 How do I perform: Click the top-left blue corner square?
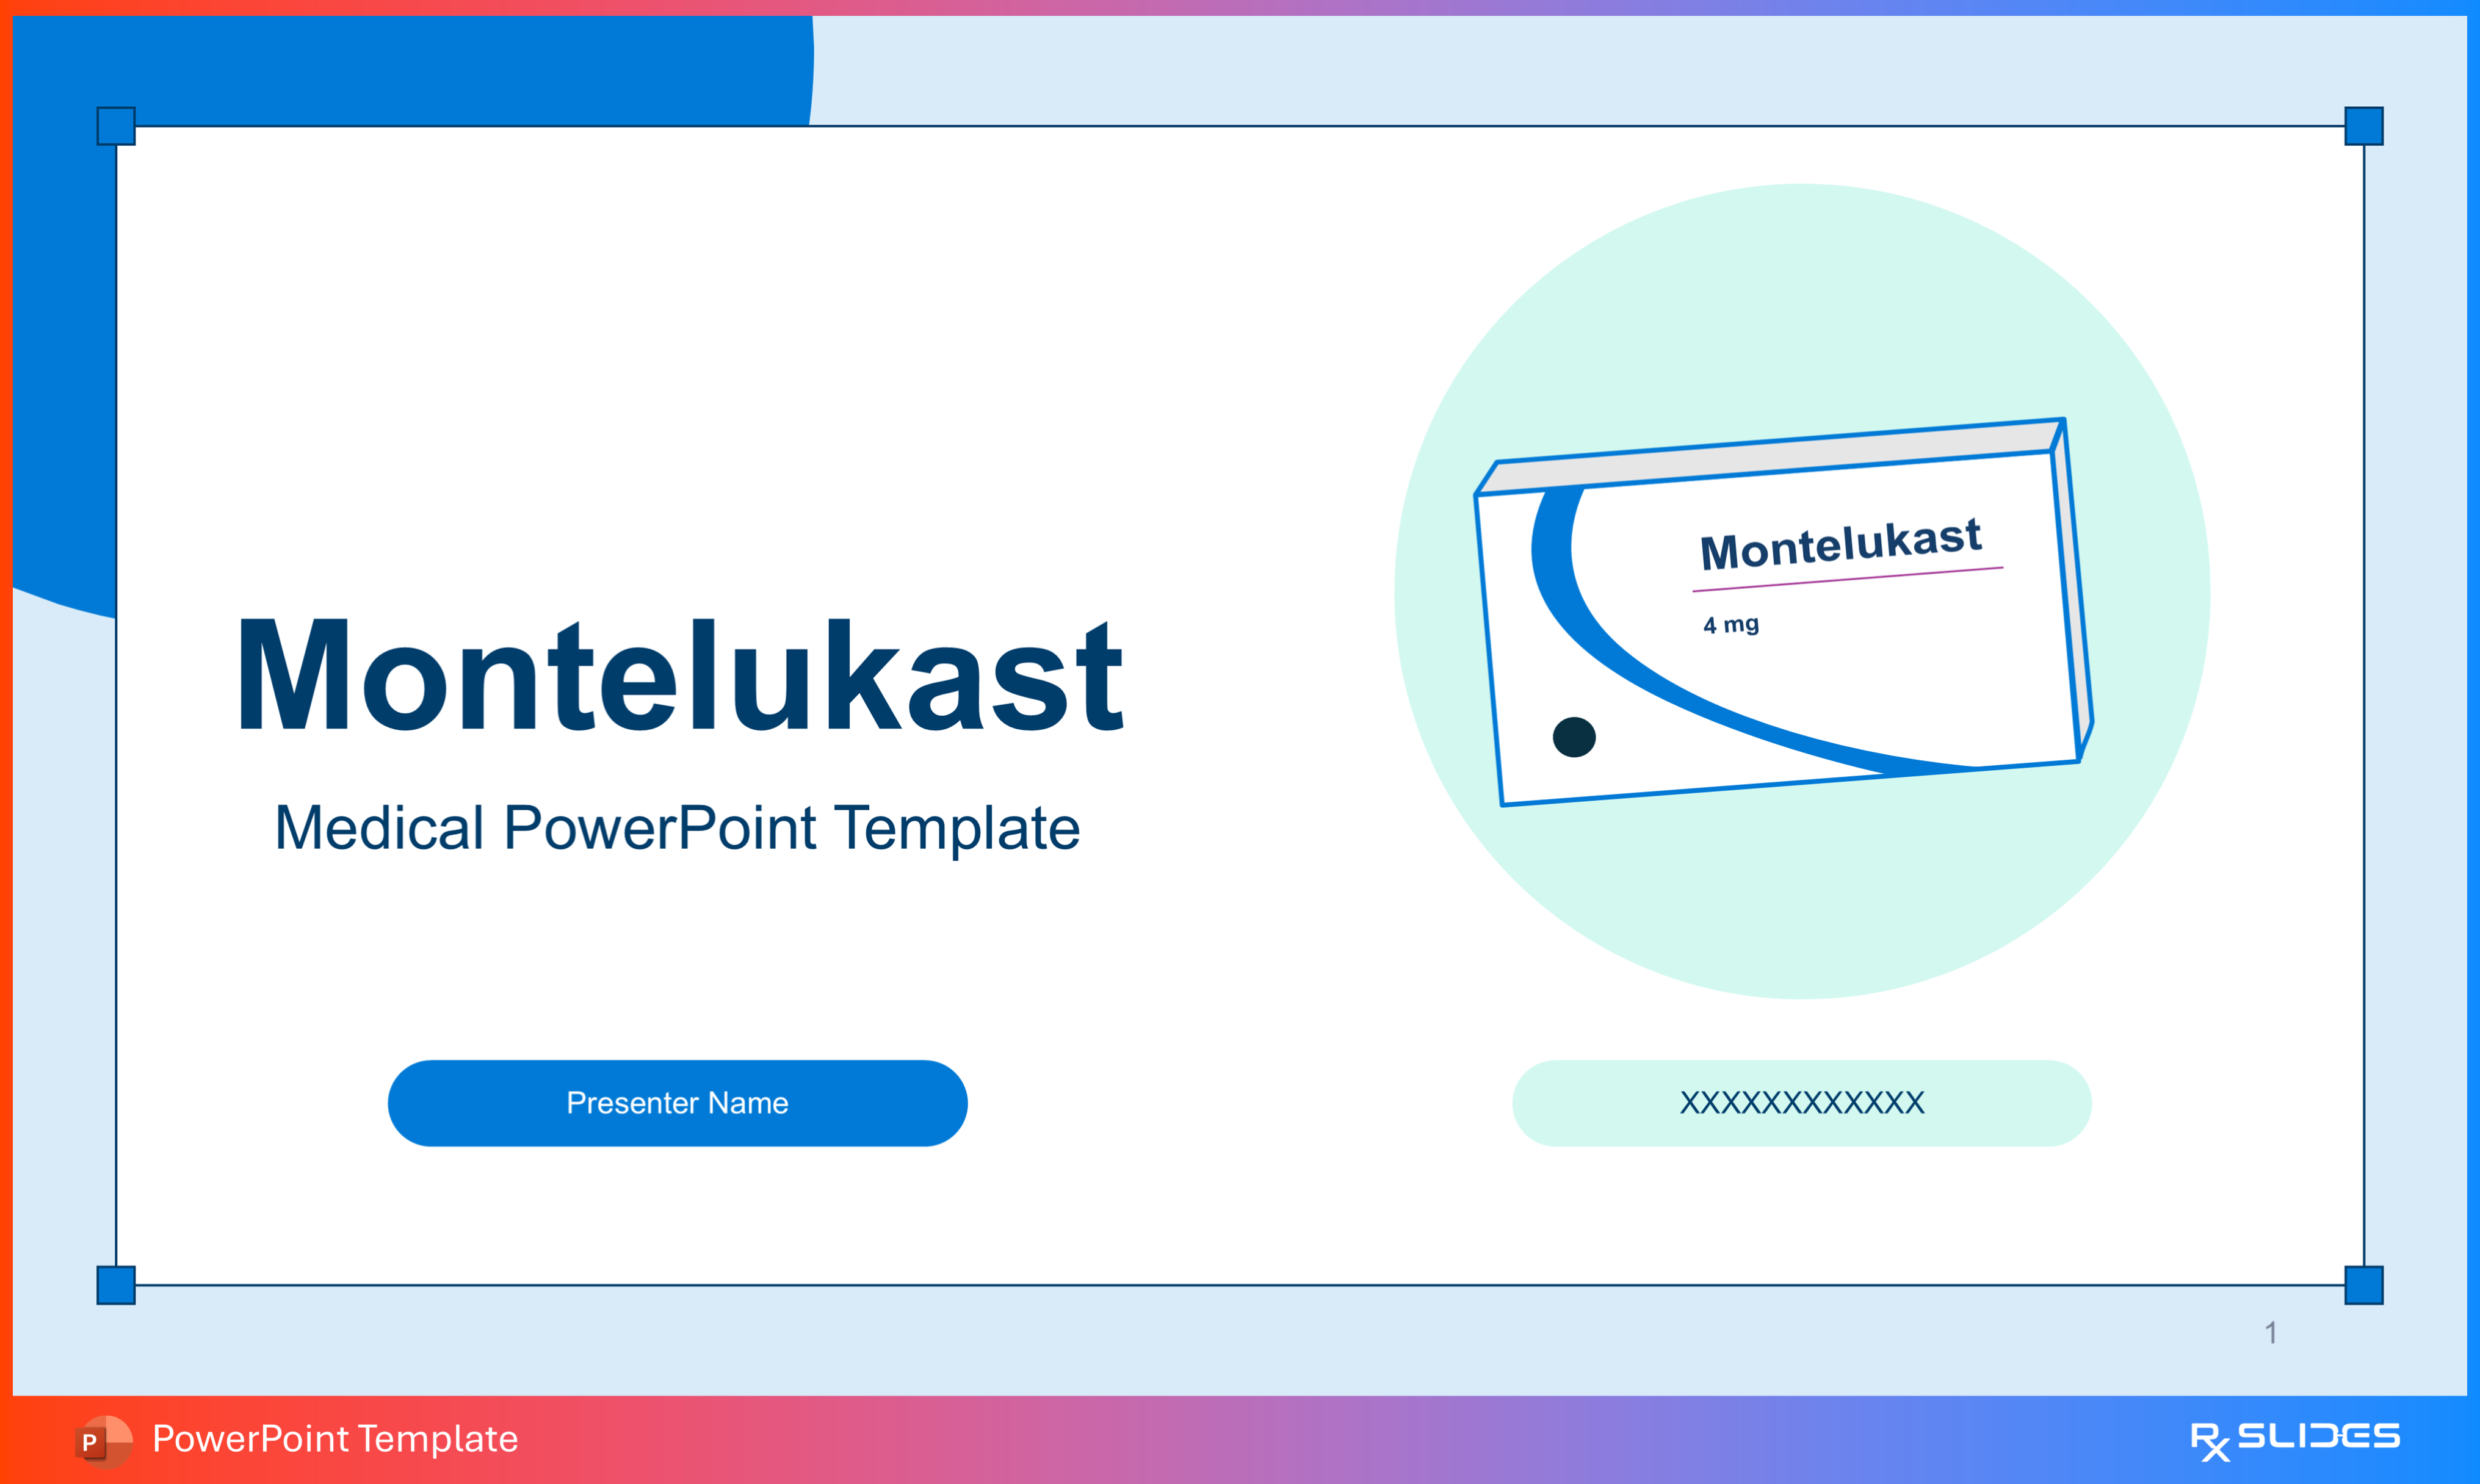point(116,126)
